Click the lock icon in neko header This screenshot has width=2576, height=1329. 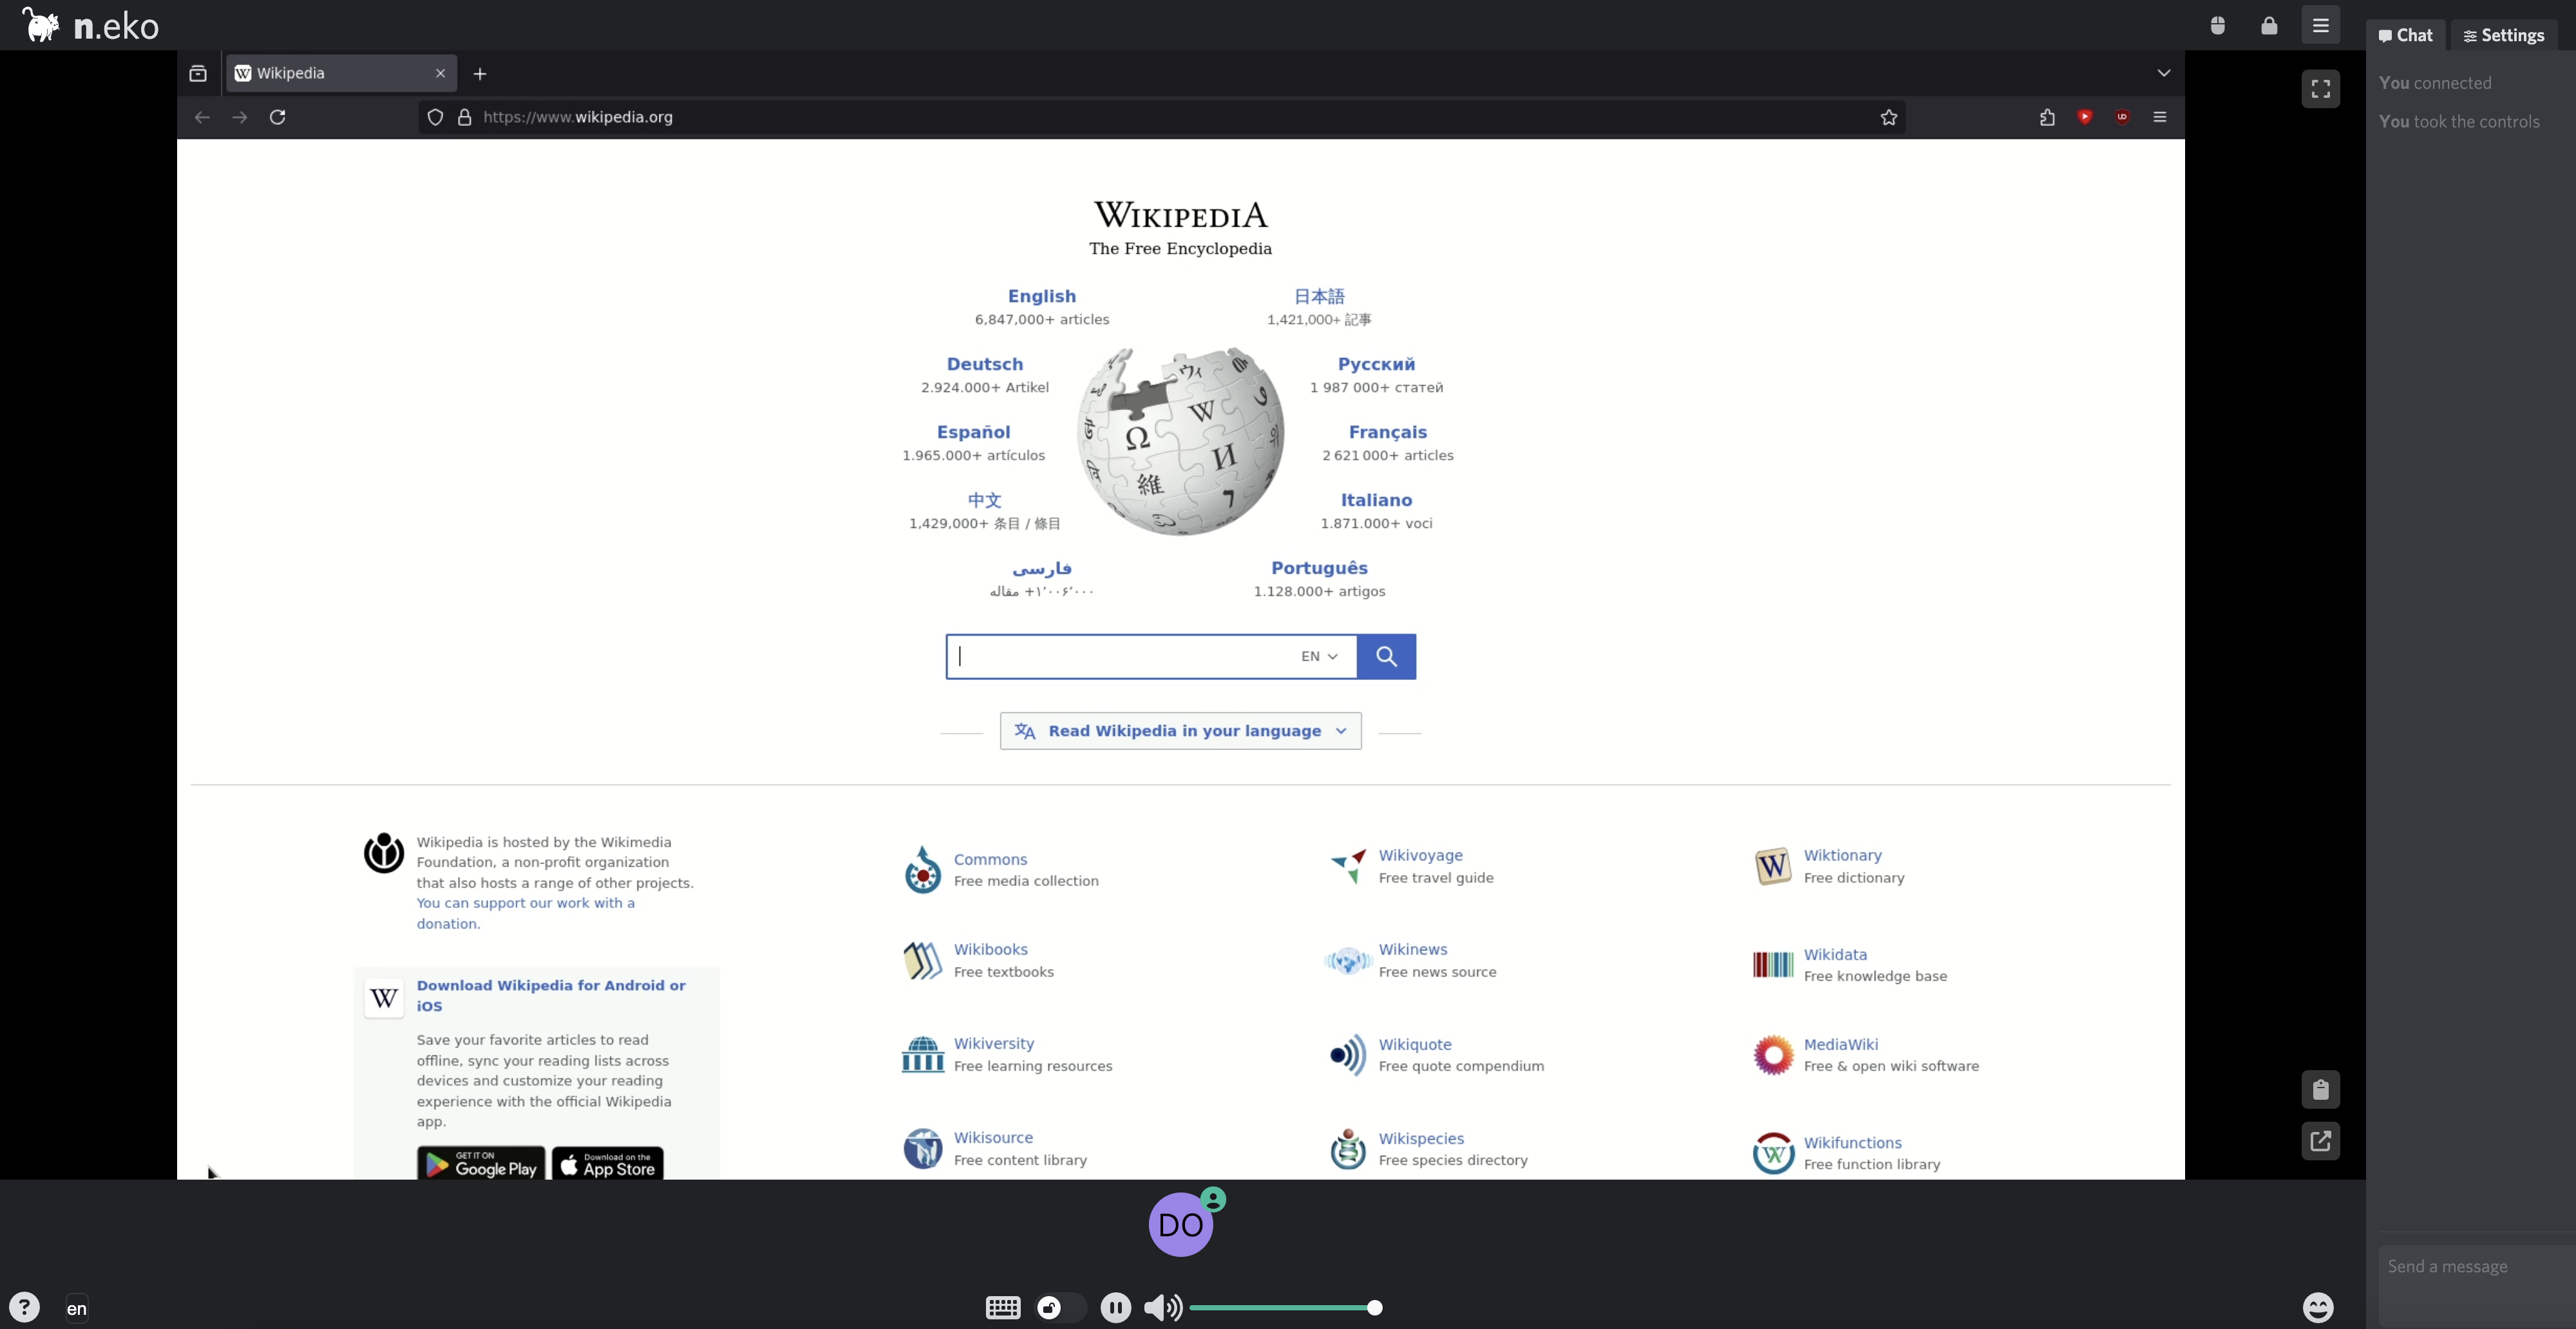point(2269,26)
